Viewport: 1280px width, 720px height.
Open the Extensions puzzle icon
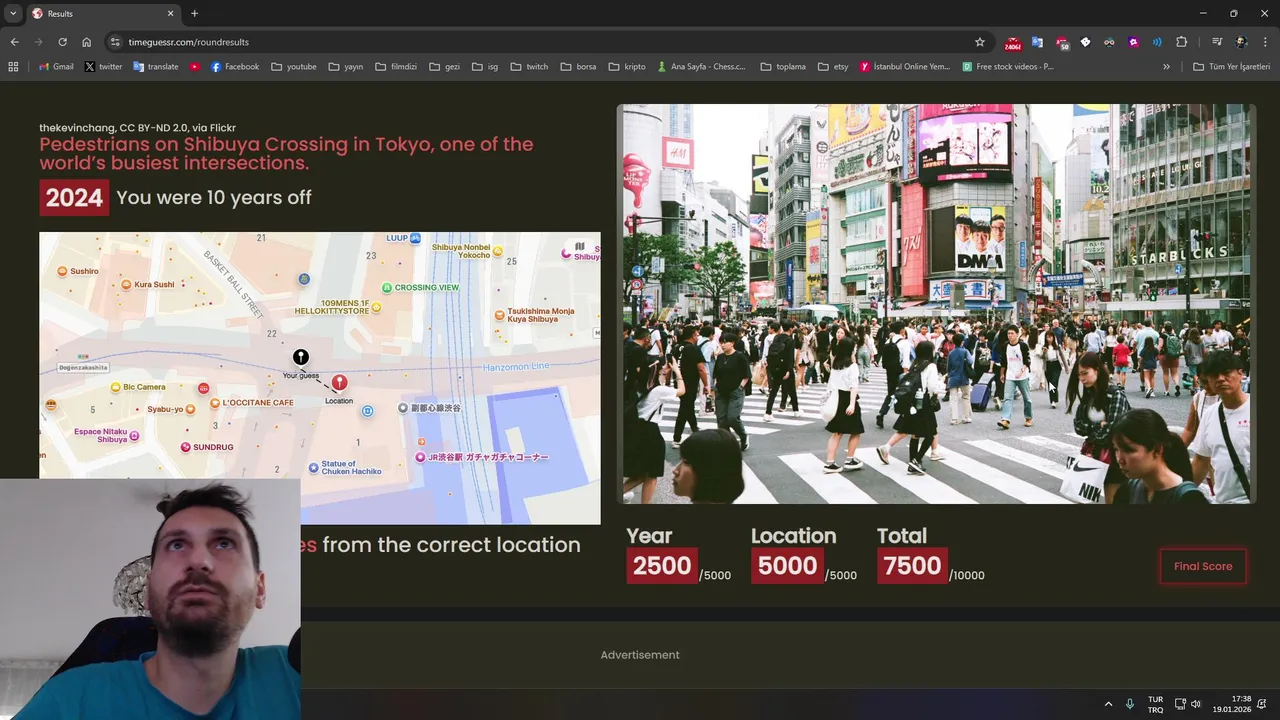(1181, 42)
